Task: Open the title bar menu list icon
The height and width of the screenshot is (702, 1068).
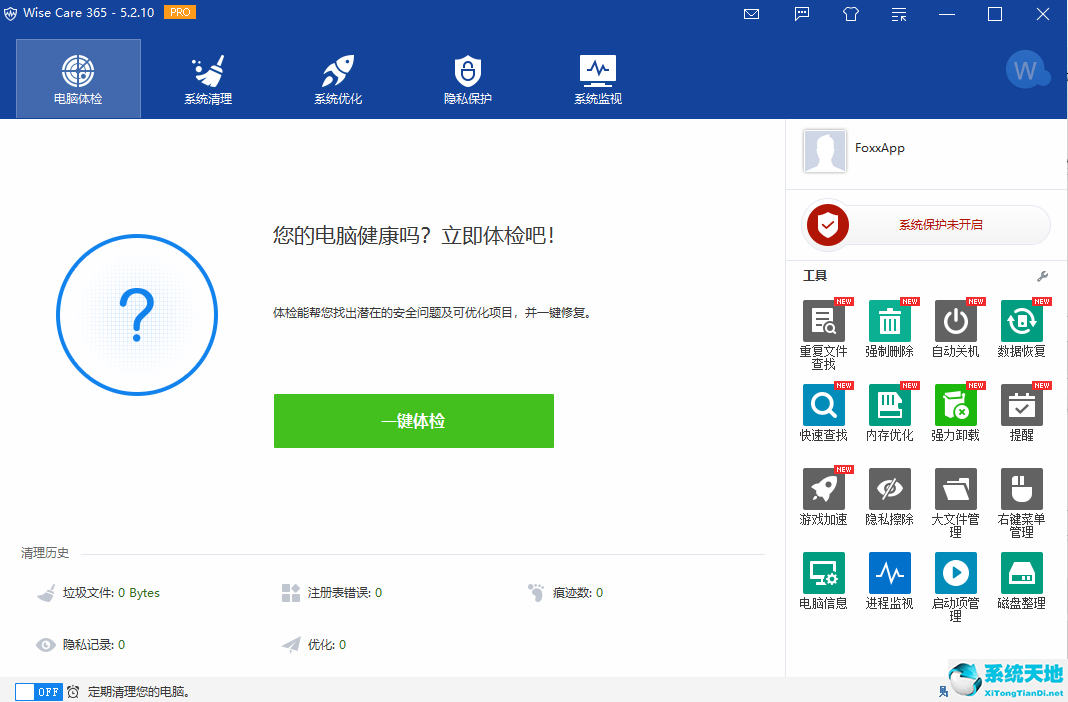Action: pos(899,14)
